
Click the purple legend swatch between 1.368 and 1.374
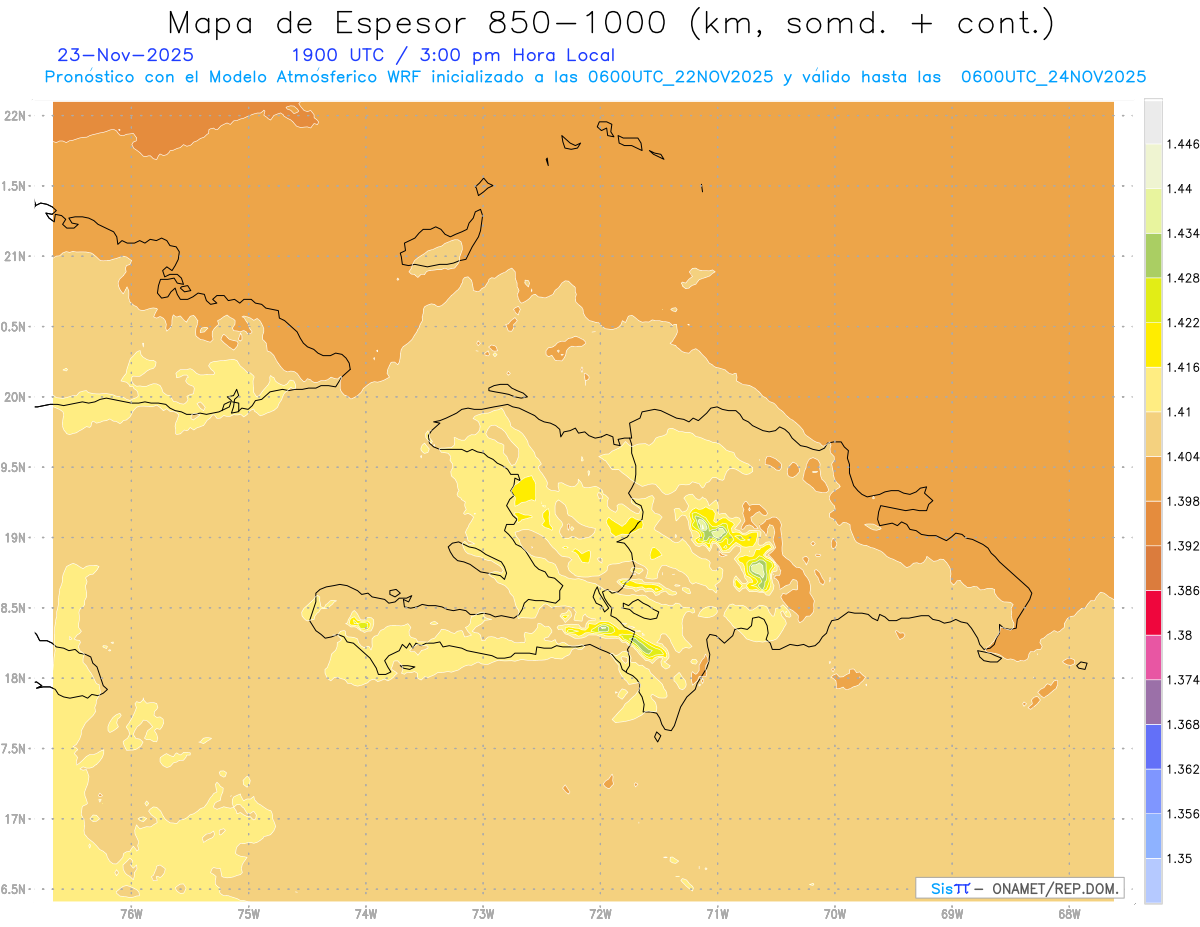pos(1153,702)
